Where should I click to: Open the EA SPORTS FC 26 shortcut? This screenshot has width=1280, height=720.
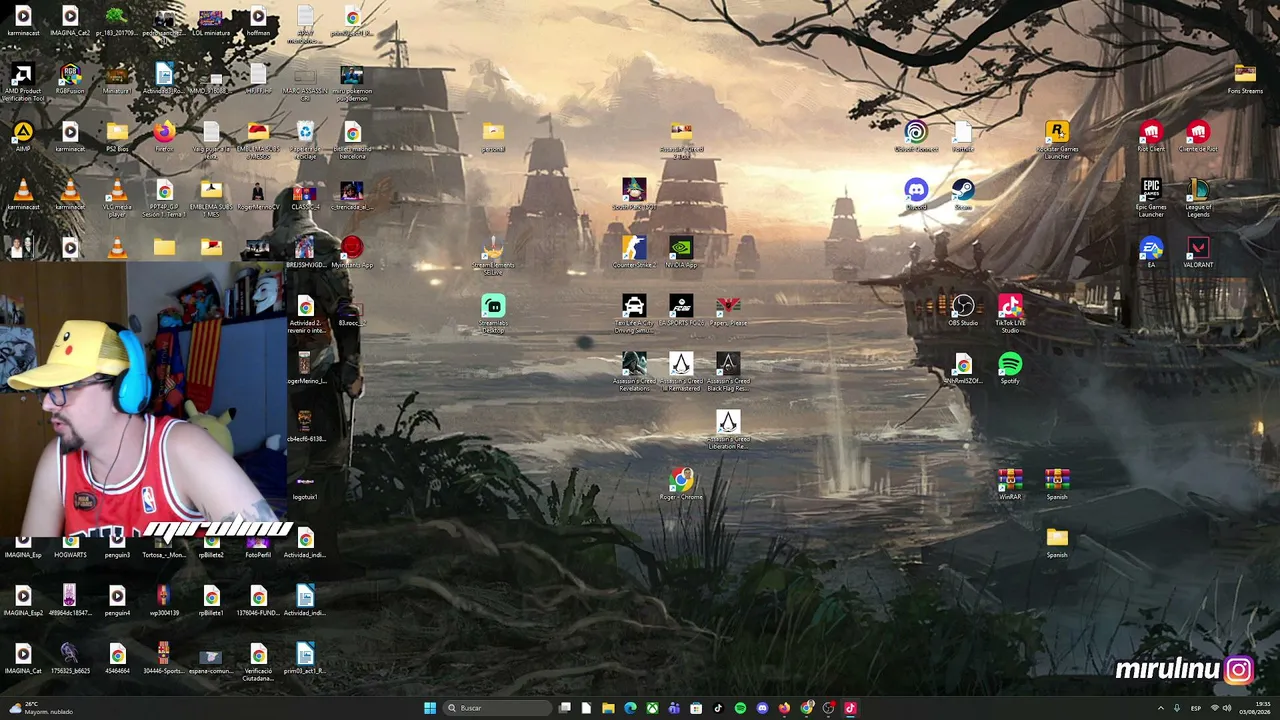pos(681,310)
